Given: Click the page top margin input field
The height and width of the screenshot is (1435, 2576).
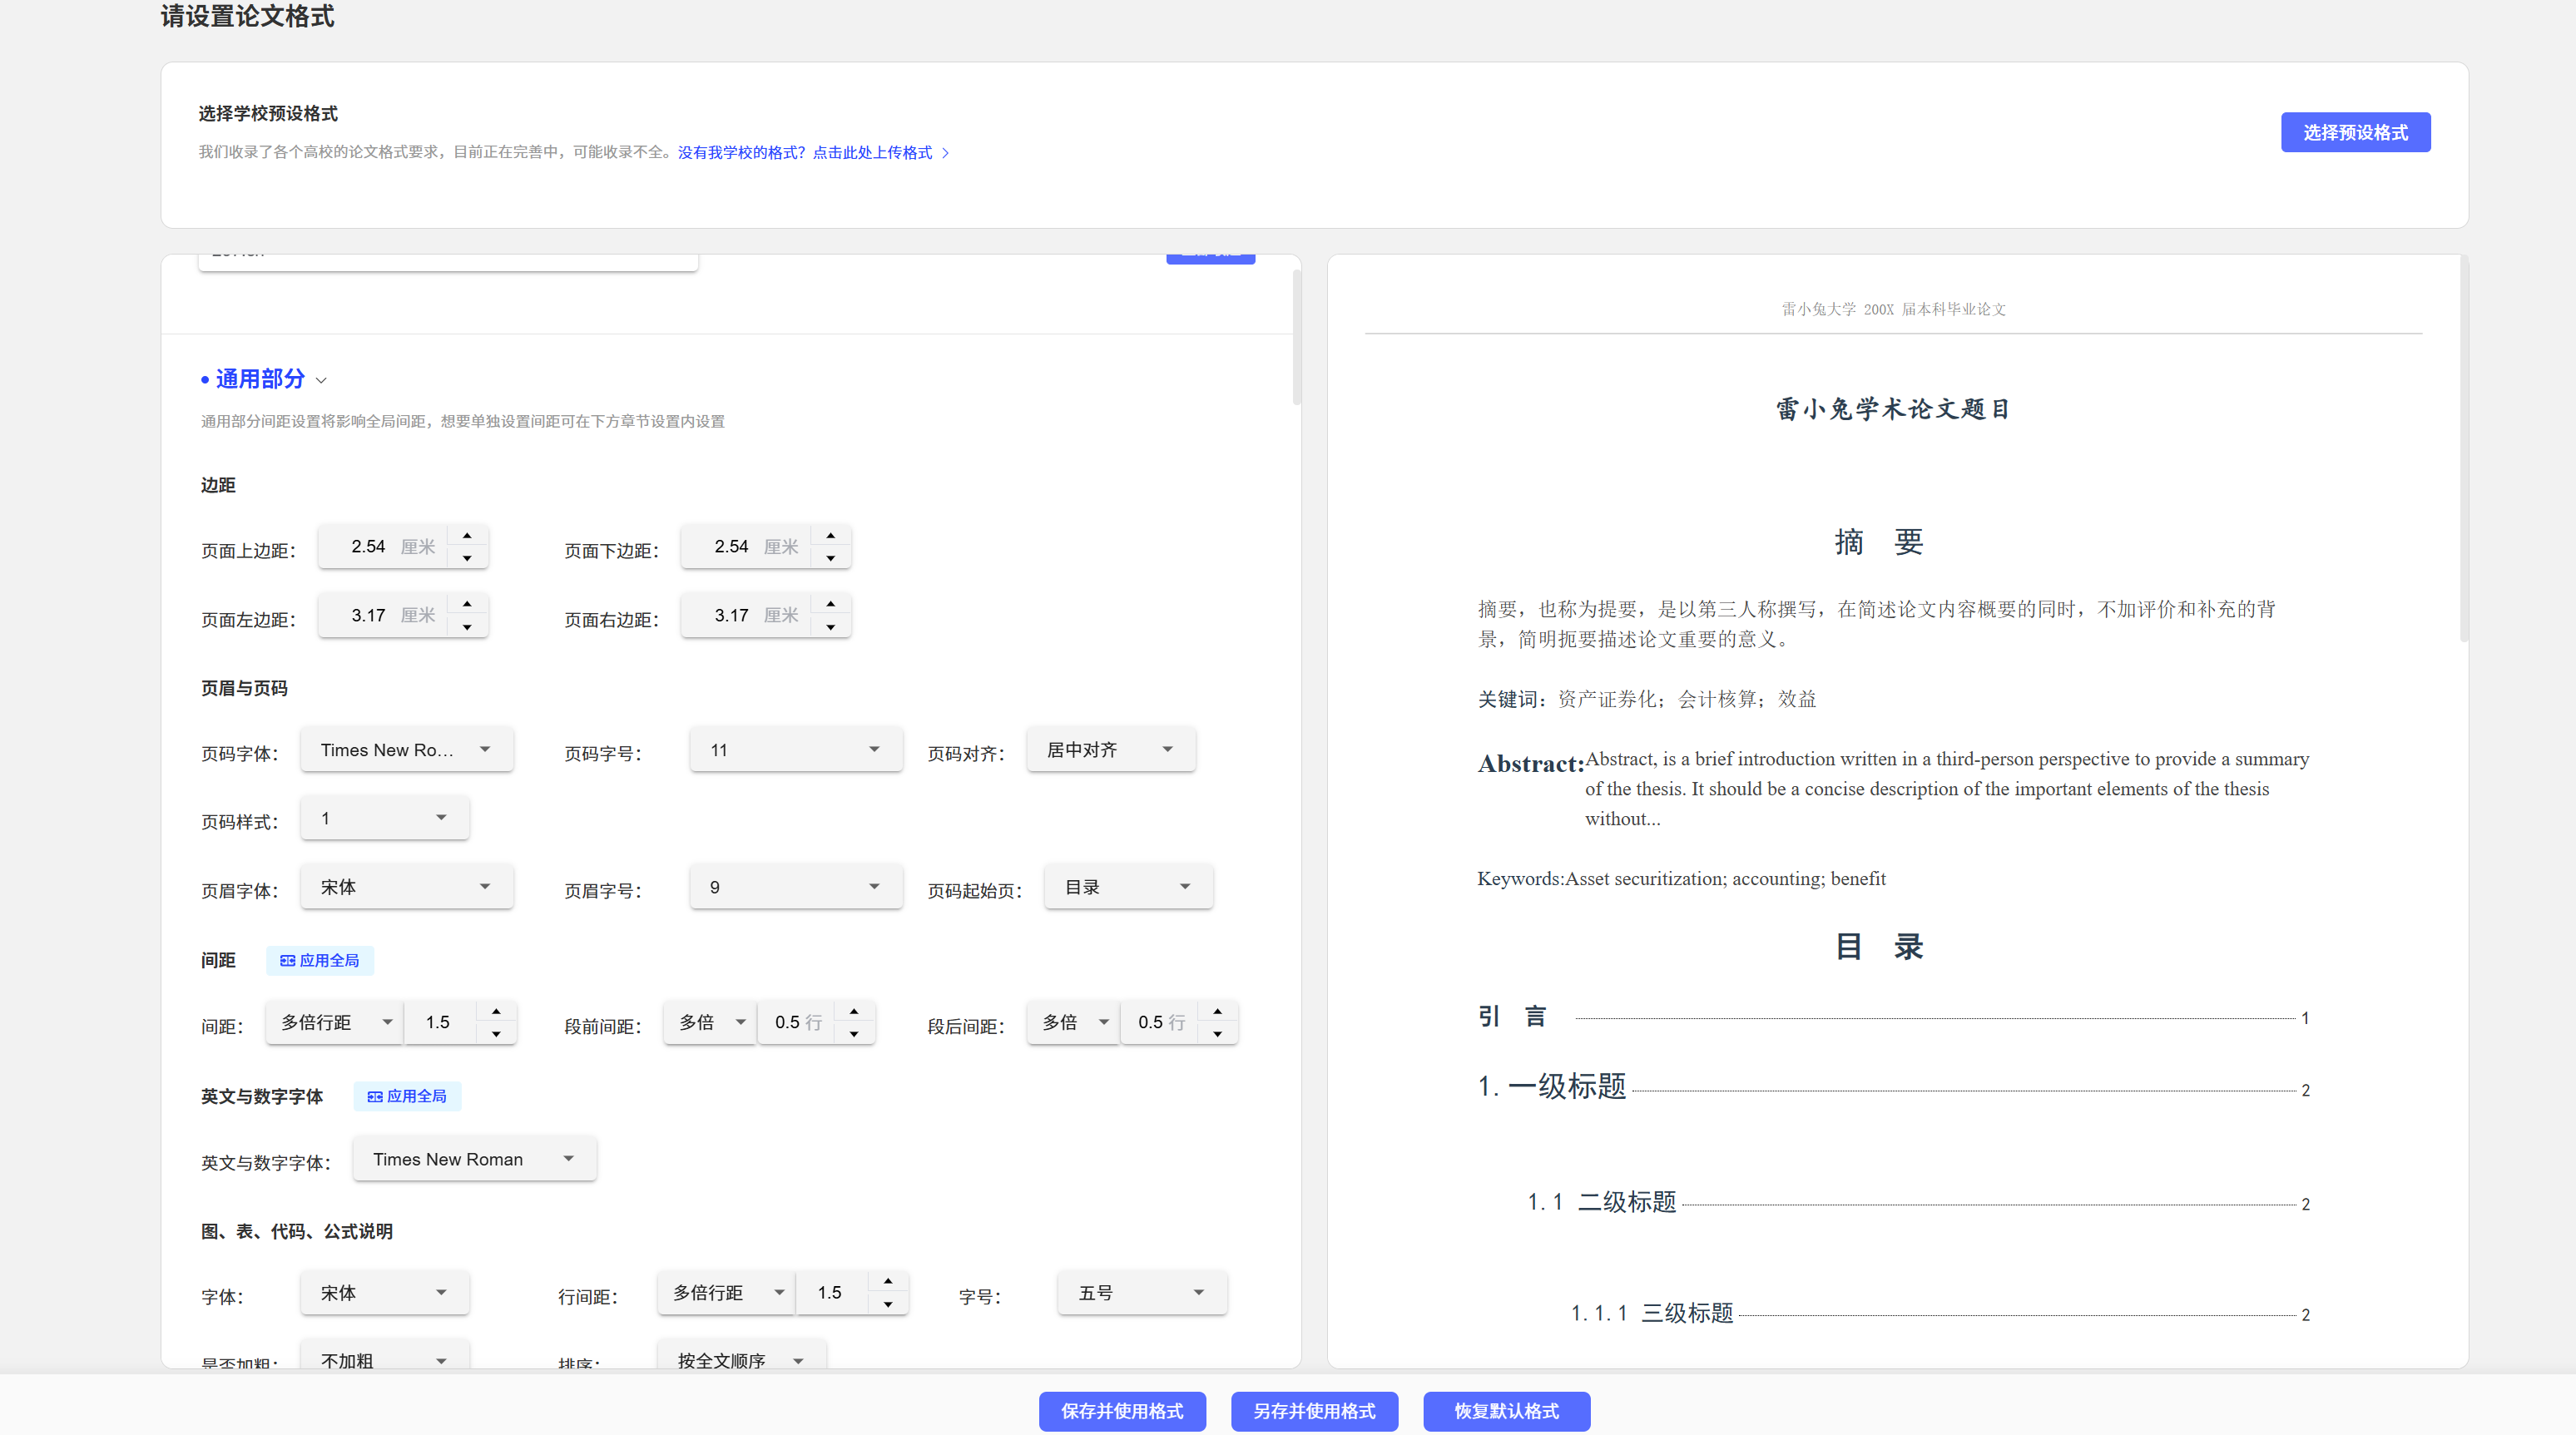Looking at the screenshot, I should pyautogui.click(x=368, y=547).
